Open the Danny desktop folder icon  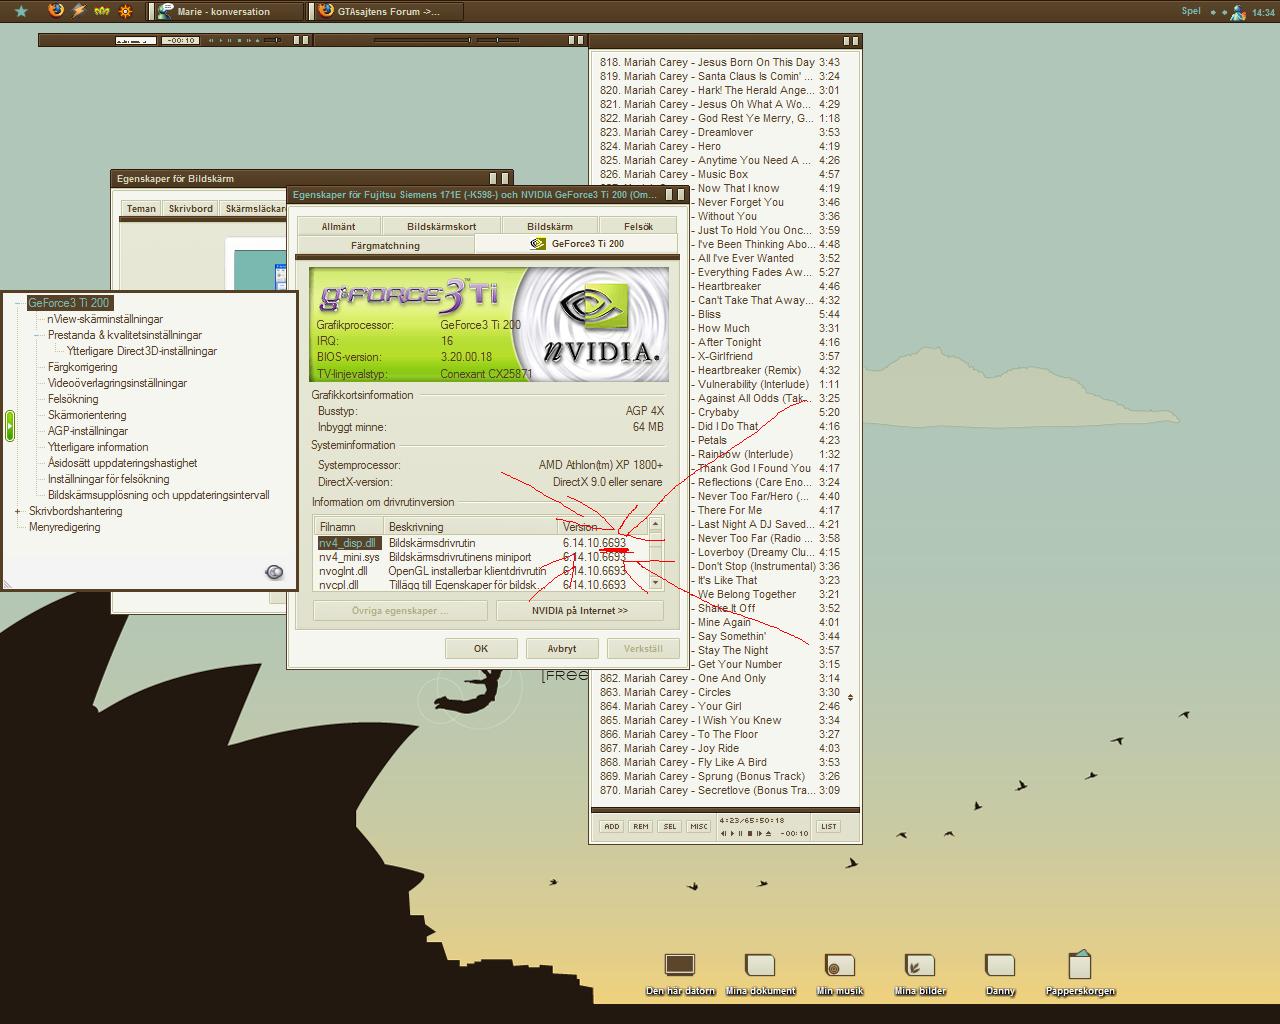point(1000,973)
